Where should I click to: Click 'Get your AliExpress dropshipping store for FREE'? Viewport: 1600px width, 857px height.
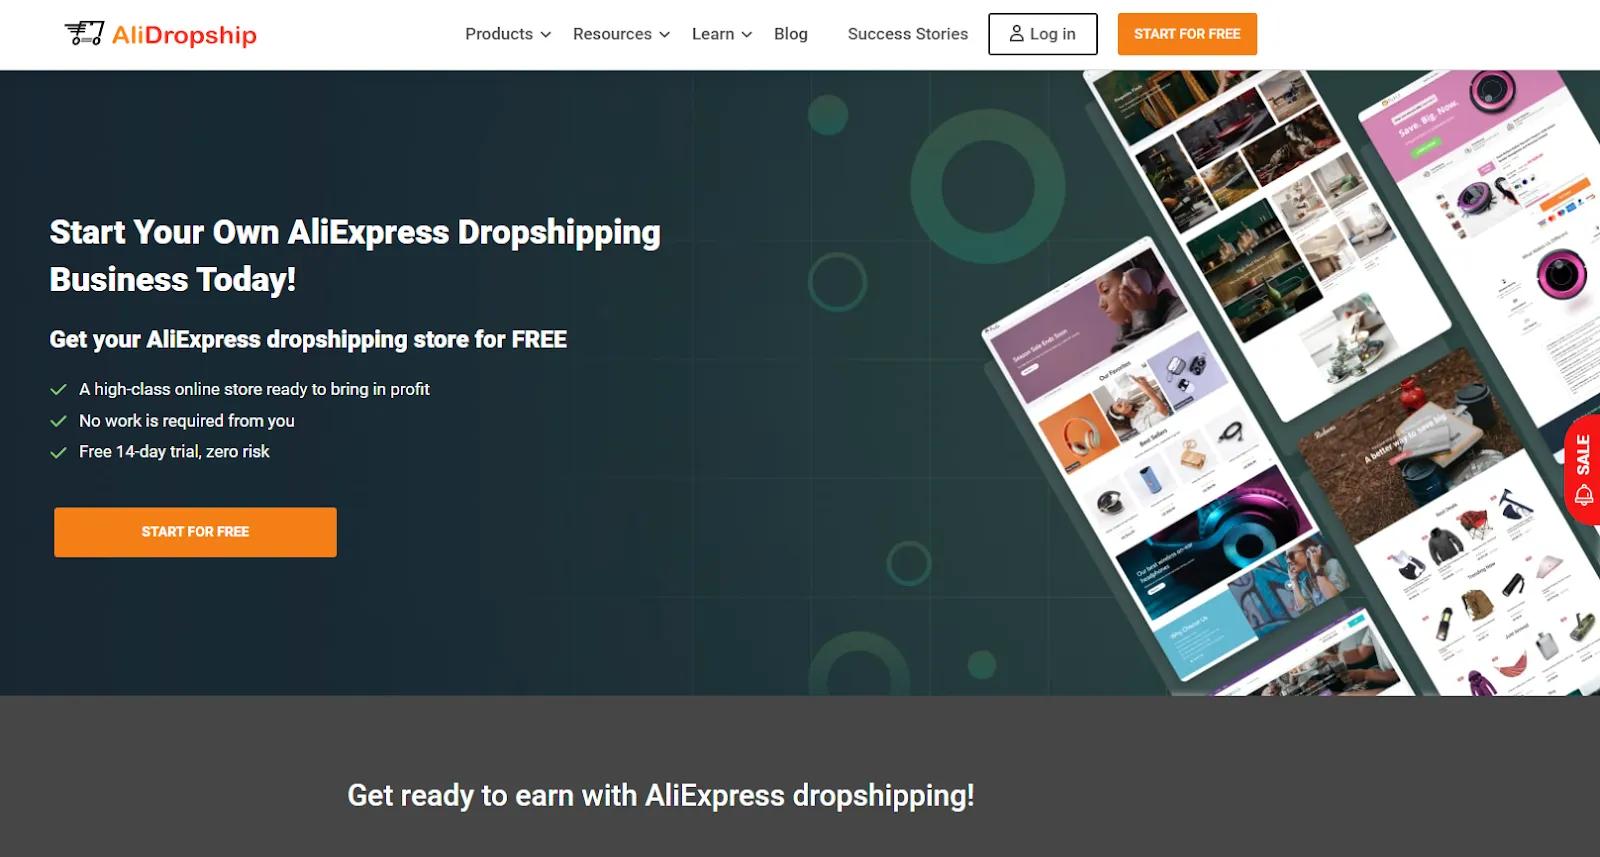coord(308,340)
